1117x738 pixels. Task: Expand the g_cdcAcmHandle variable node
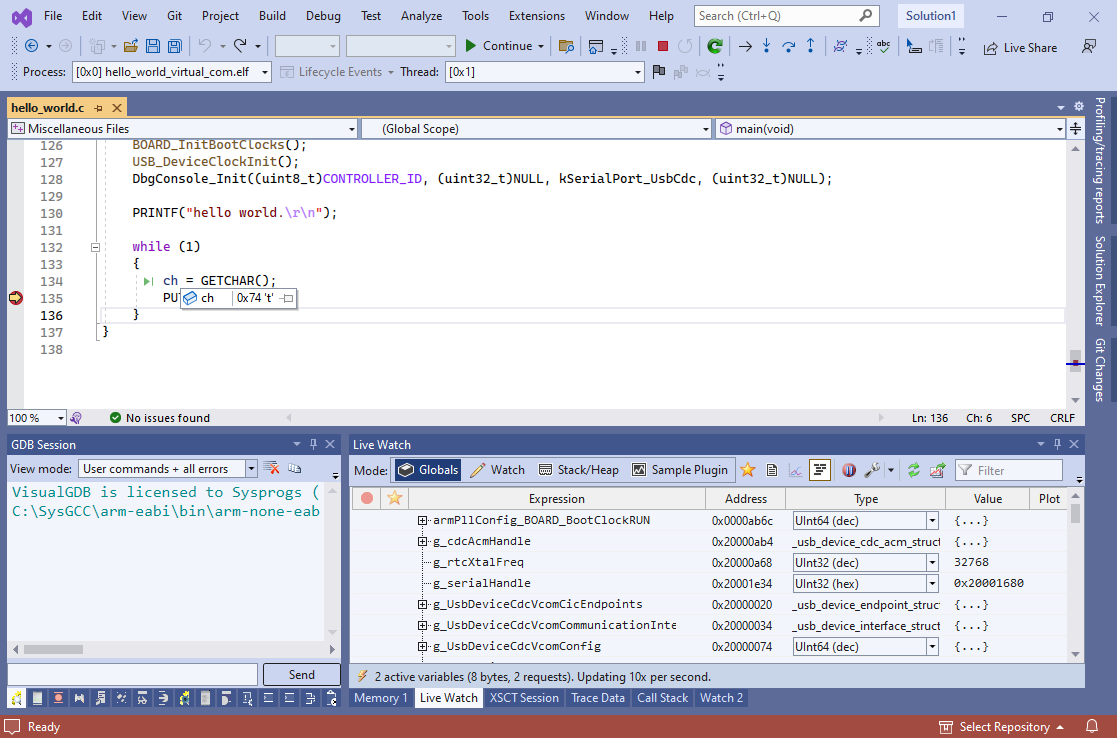[x=423, y=541]
